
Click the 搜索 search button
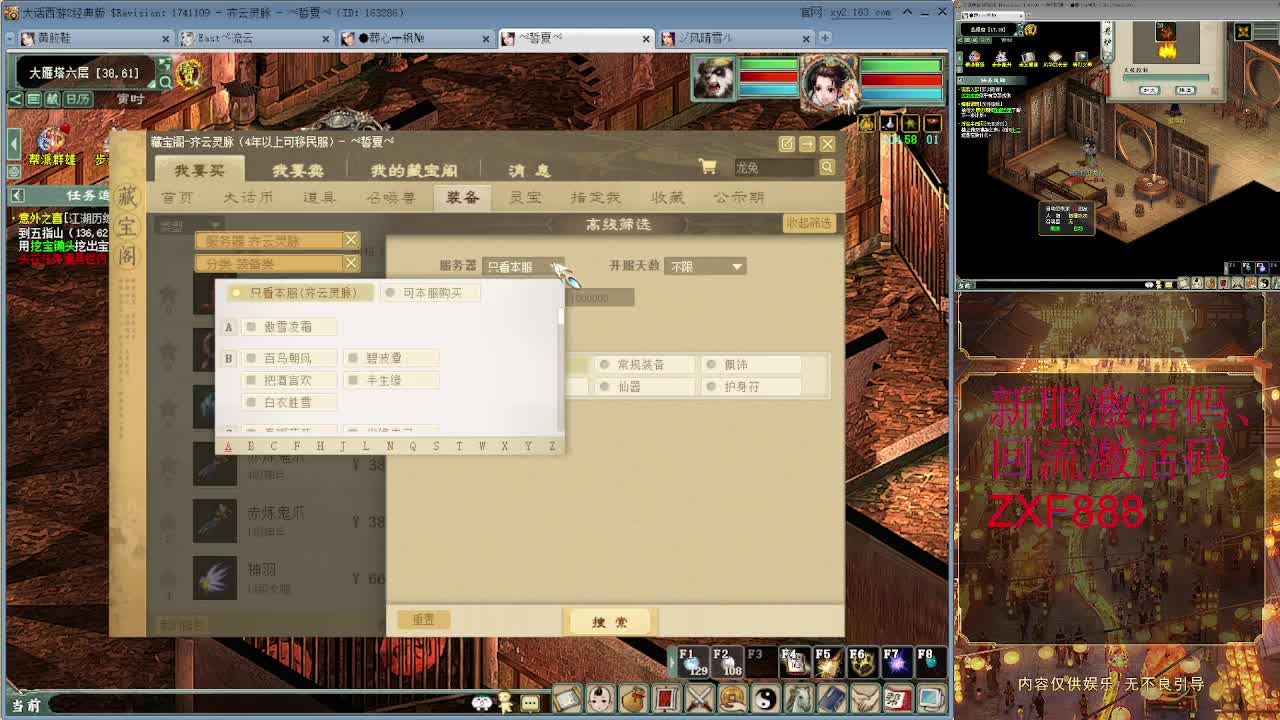[x=610, y=622]
